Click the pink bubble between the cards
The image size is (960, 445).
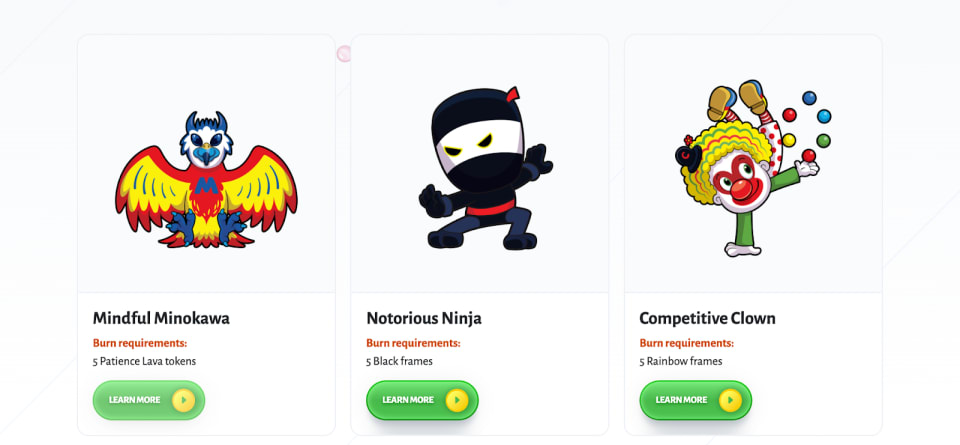click(x=343, y=54)
